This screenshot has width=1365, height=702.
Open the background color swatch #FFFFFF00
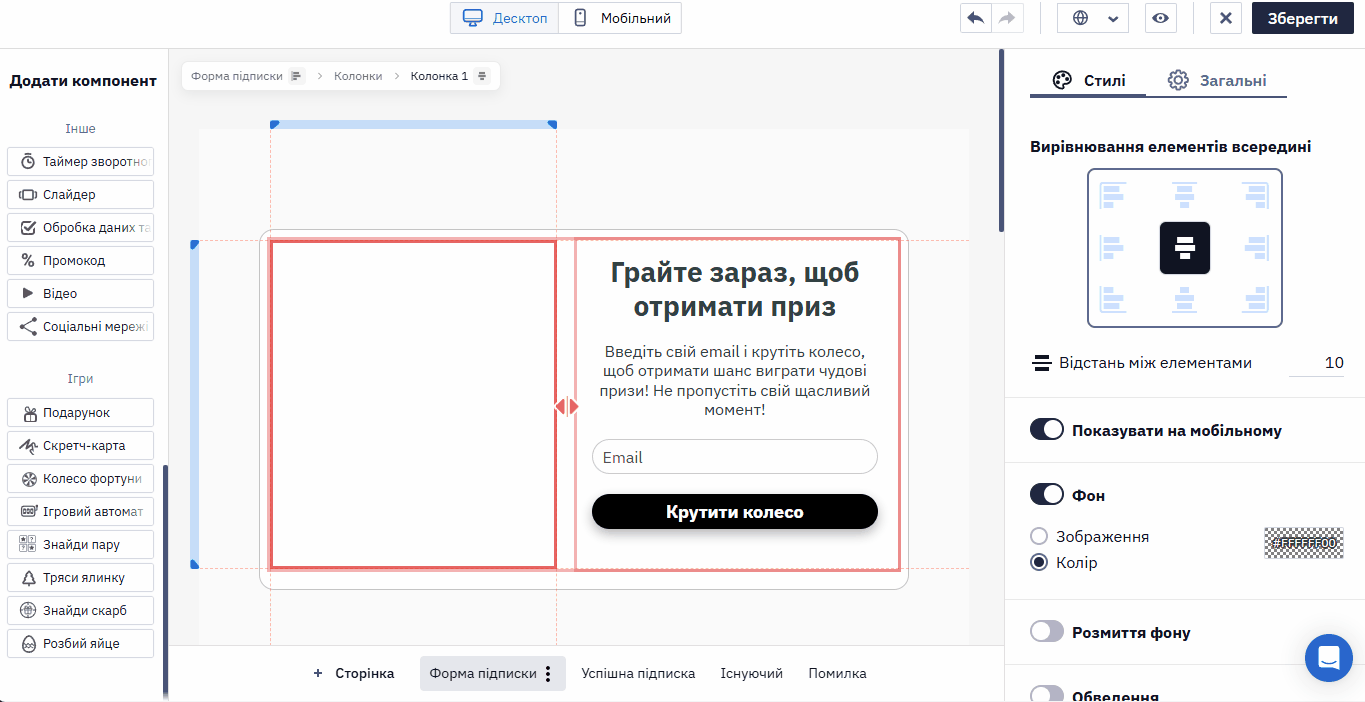click(1304, 543)
